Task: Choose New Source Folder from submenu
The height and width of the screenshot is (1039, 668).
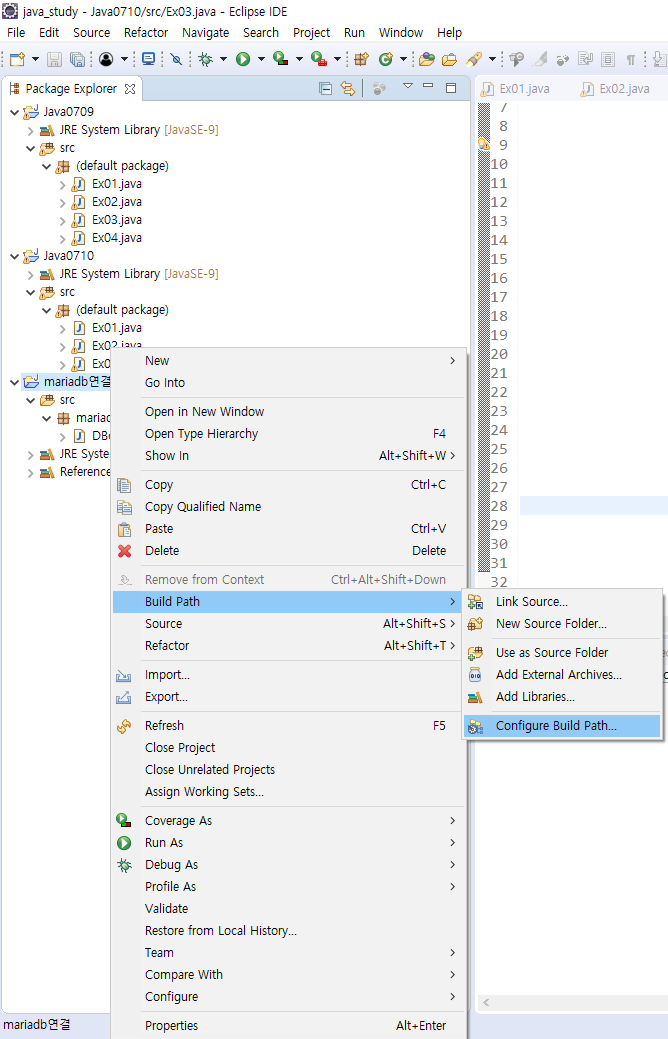Action: 562,624
